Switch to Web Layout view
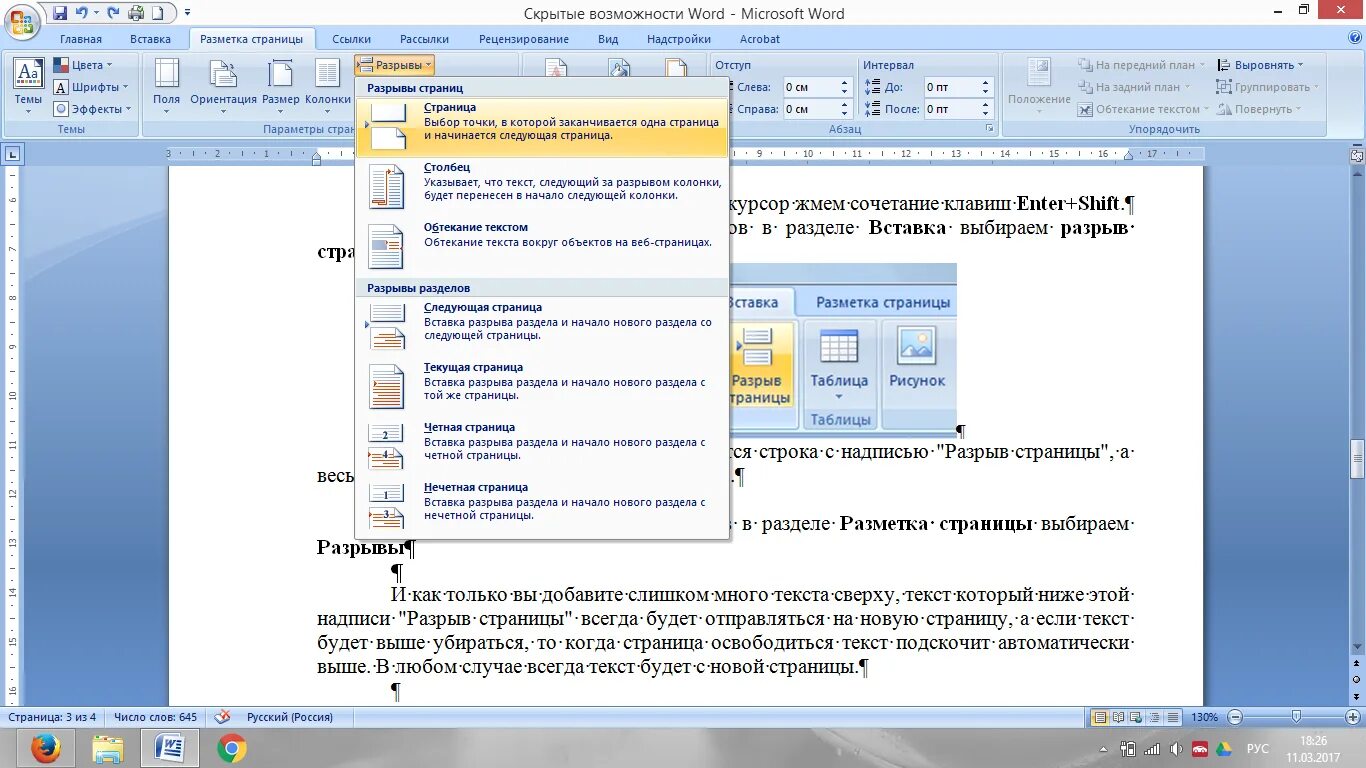 (1137, 717)
